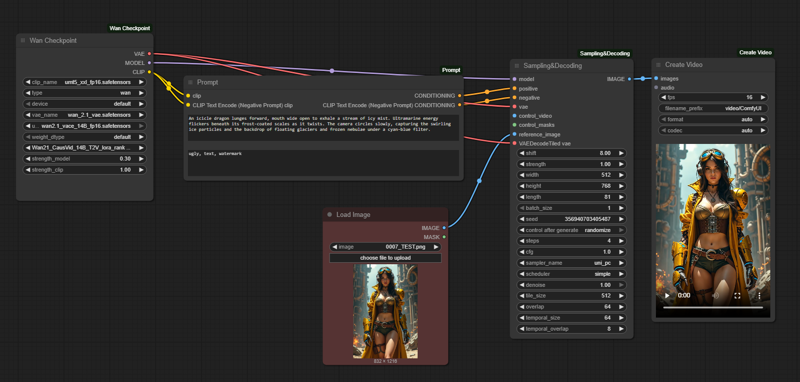Decrease strength_model value with left arrow

pyautogui.click(x=28, y=159)
